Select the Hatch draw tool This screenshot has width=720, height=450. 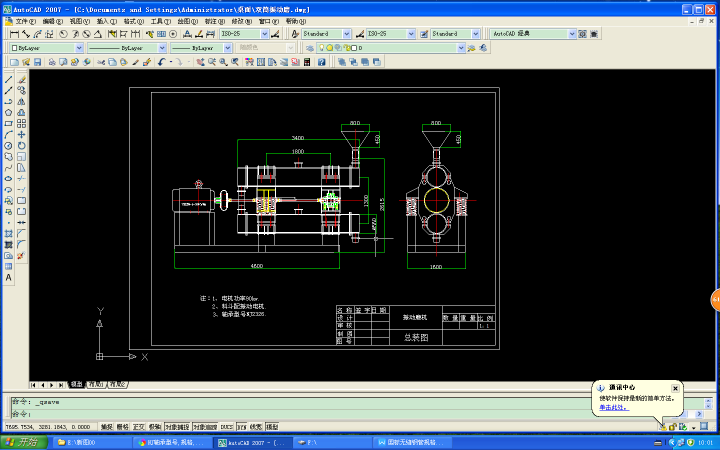[9, 233]
